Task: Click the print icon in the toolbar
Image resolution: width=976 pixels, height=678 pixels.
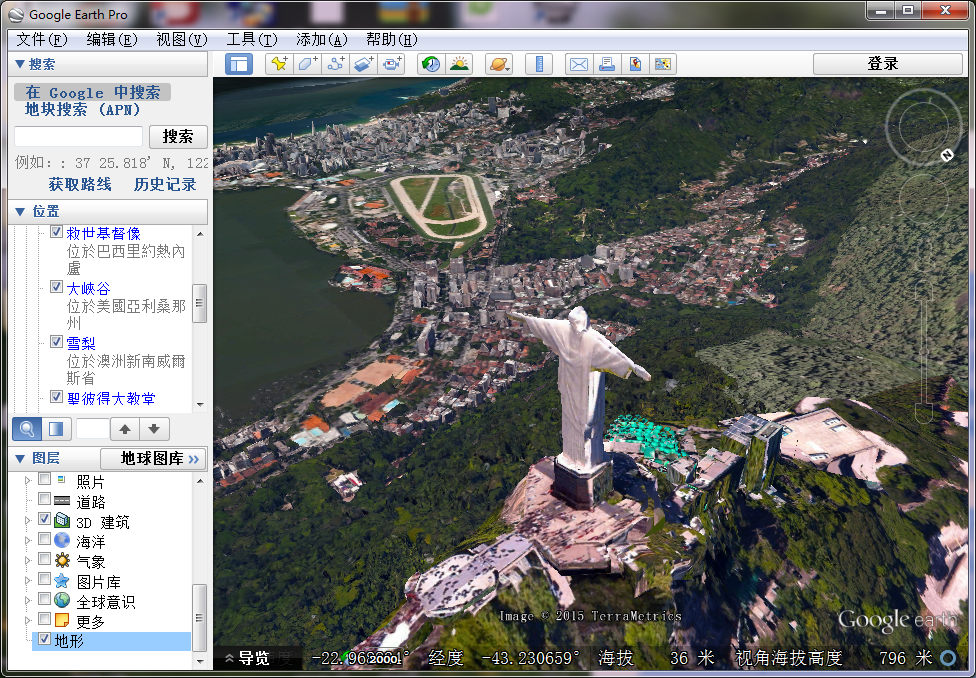Action: 607,64
